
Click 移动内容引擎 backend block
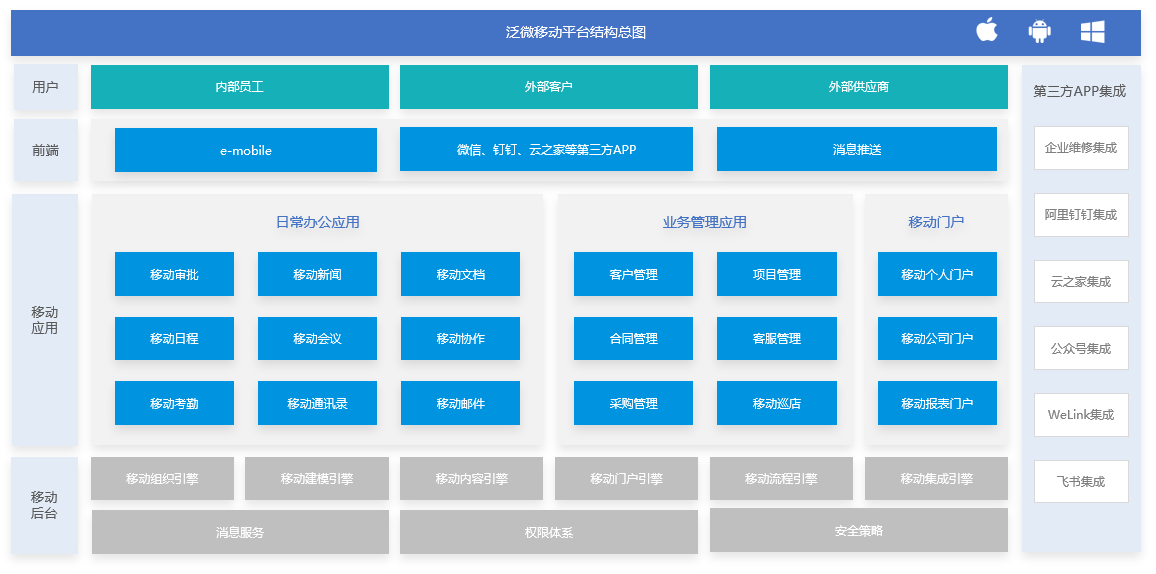472,479
